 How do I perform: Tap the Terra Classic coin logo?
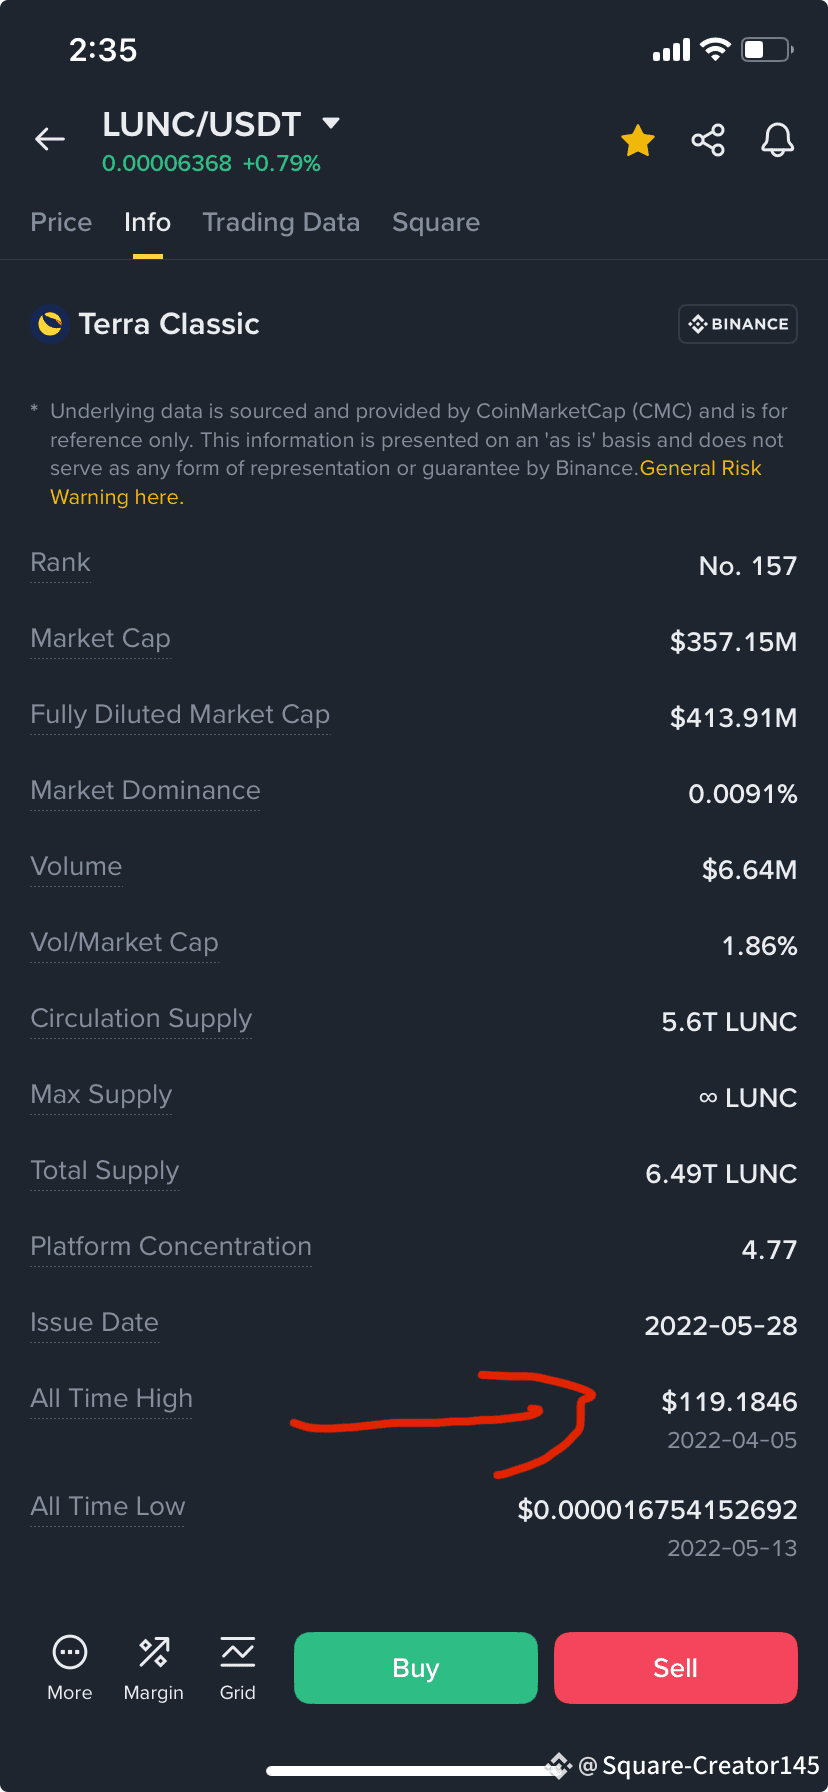click(x=49, y=324)
